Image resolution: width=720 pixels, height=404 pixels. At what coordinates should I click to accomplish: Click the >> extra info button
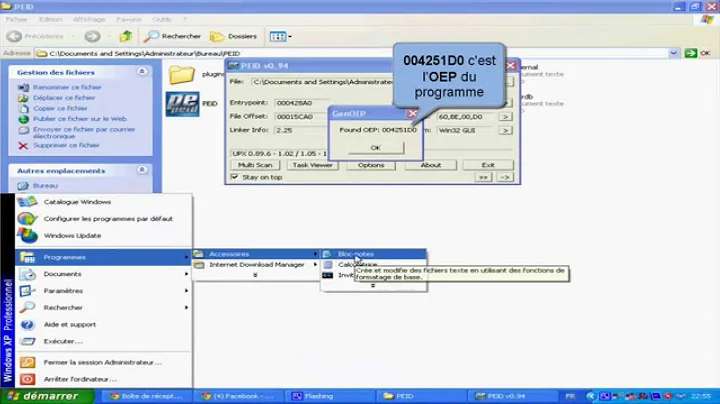point(483,177)
